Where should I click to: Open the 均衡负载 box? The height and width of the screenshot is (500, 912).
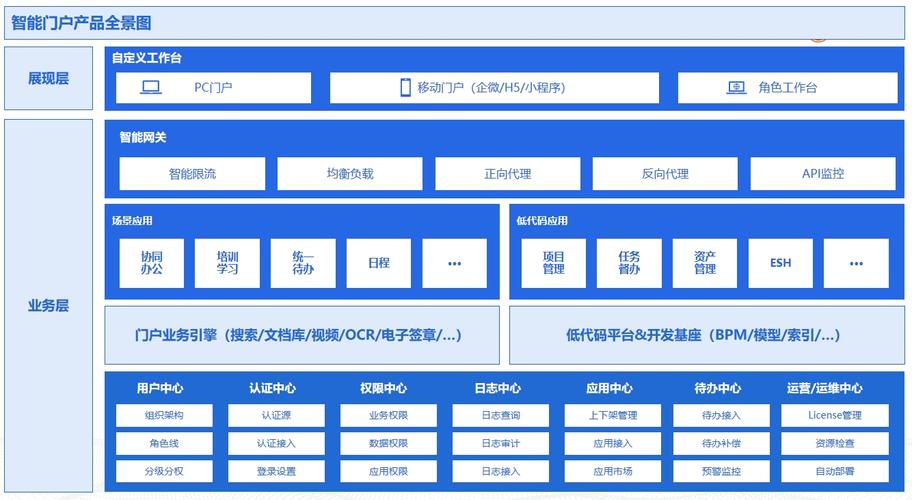pyautogui.click(x=350, y=173)
